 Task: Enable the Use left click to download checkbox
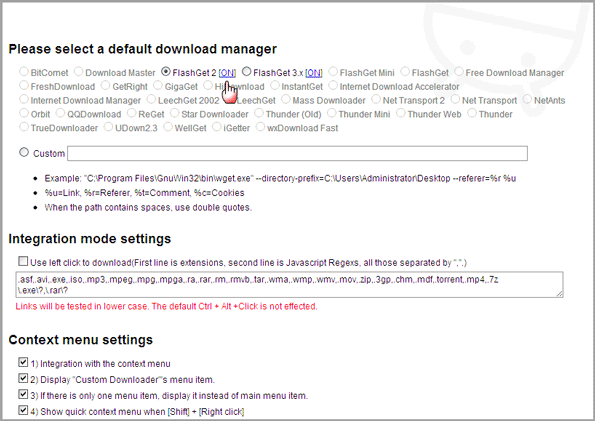[x=23, y=261]
